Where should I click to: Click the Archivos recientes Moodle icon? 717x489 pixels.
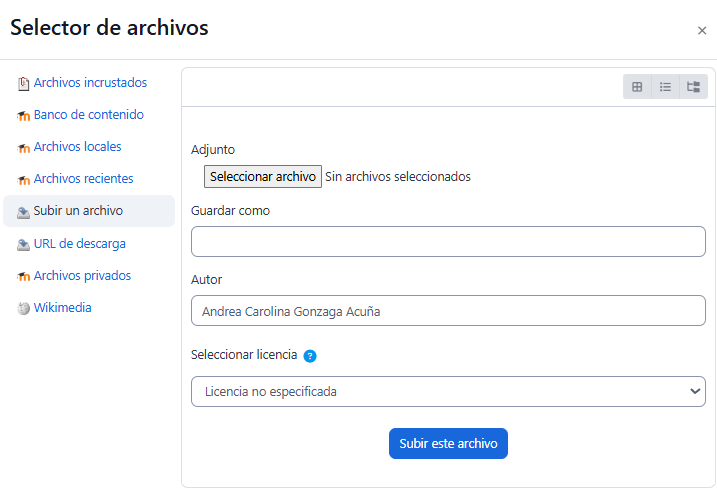pyautogui.click(x=23, y=180)
